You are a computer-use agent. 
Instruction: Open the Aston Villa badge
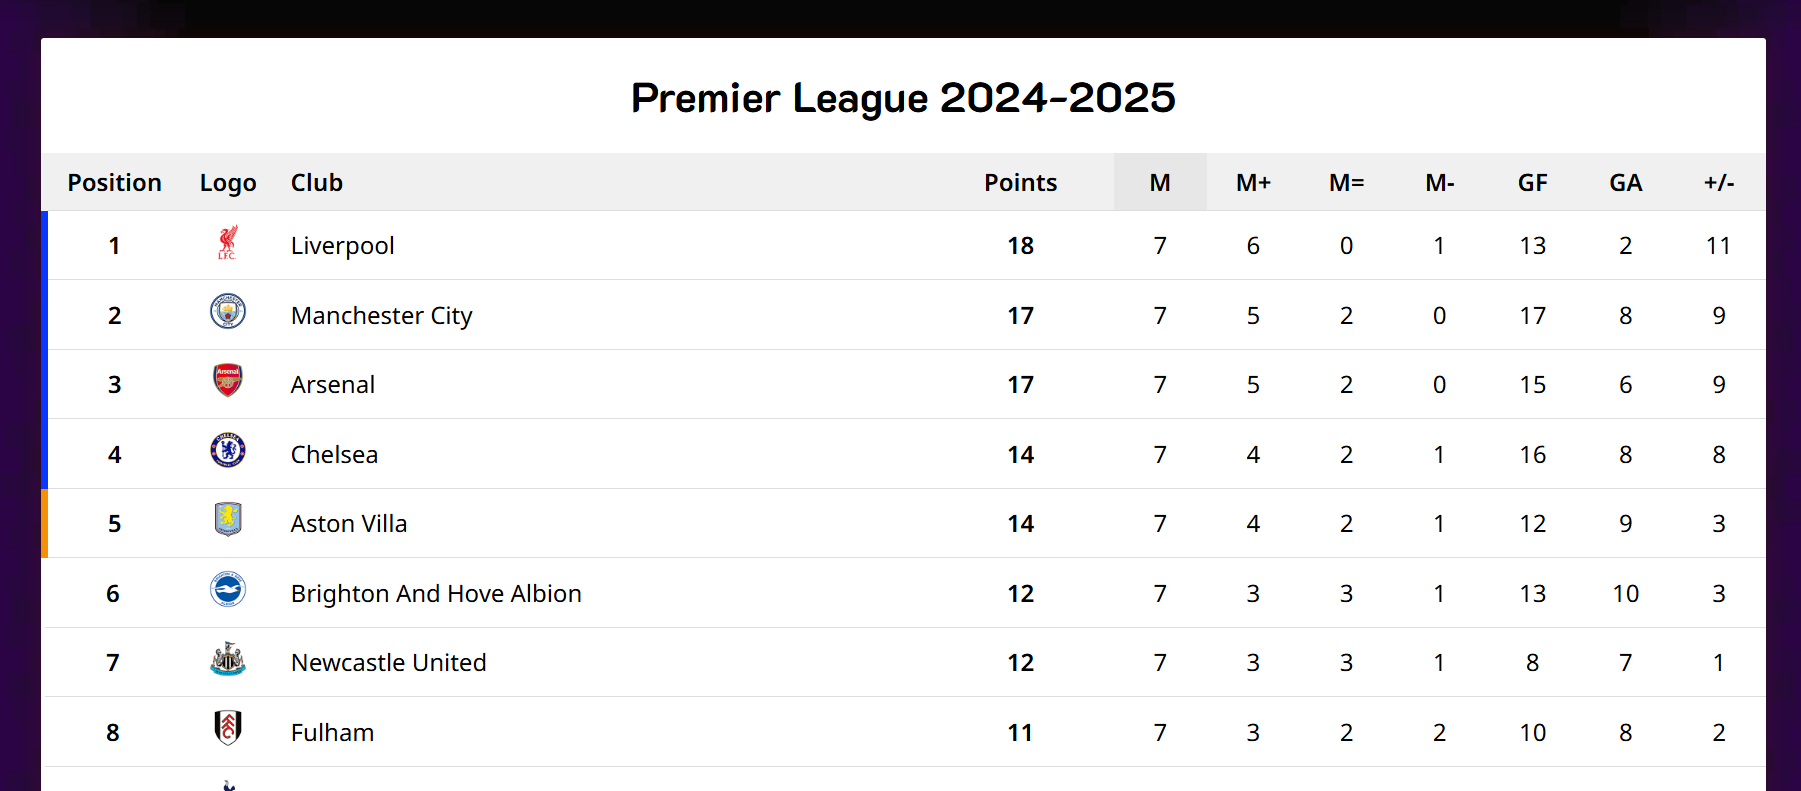[228, 519]
